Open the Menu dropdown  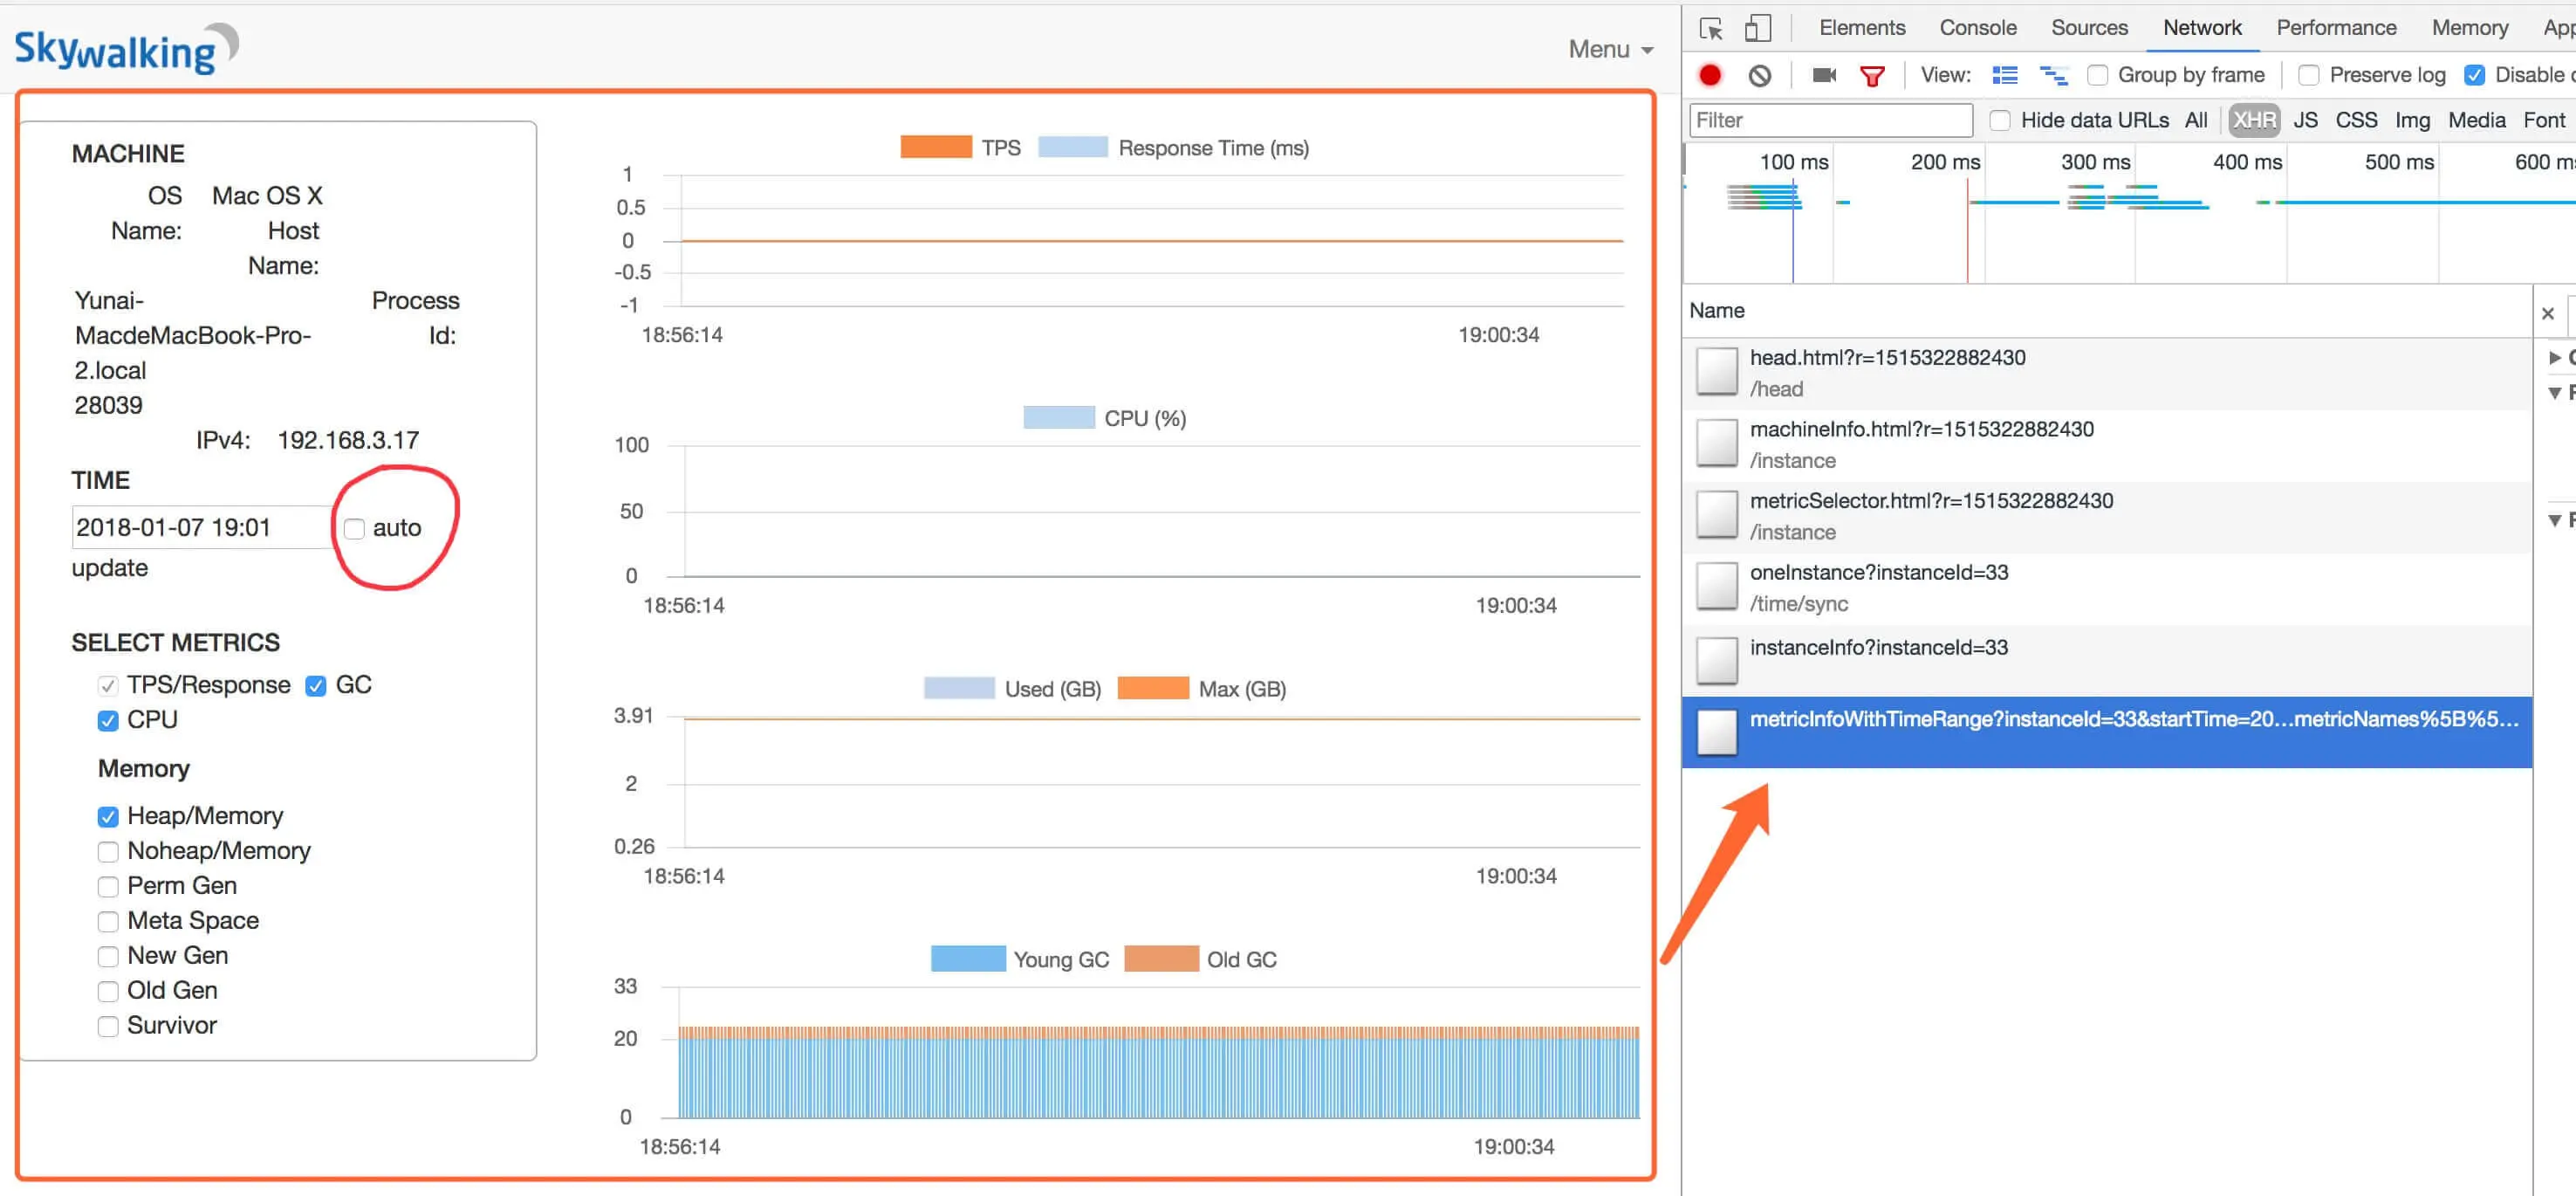coord(1610,49)
